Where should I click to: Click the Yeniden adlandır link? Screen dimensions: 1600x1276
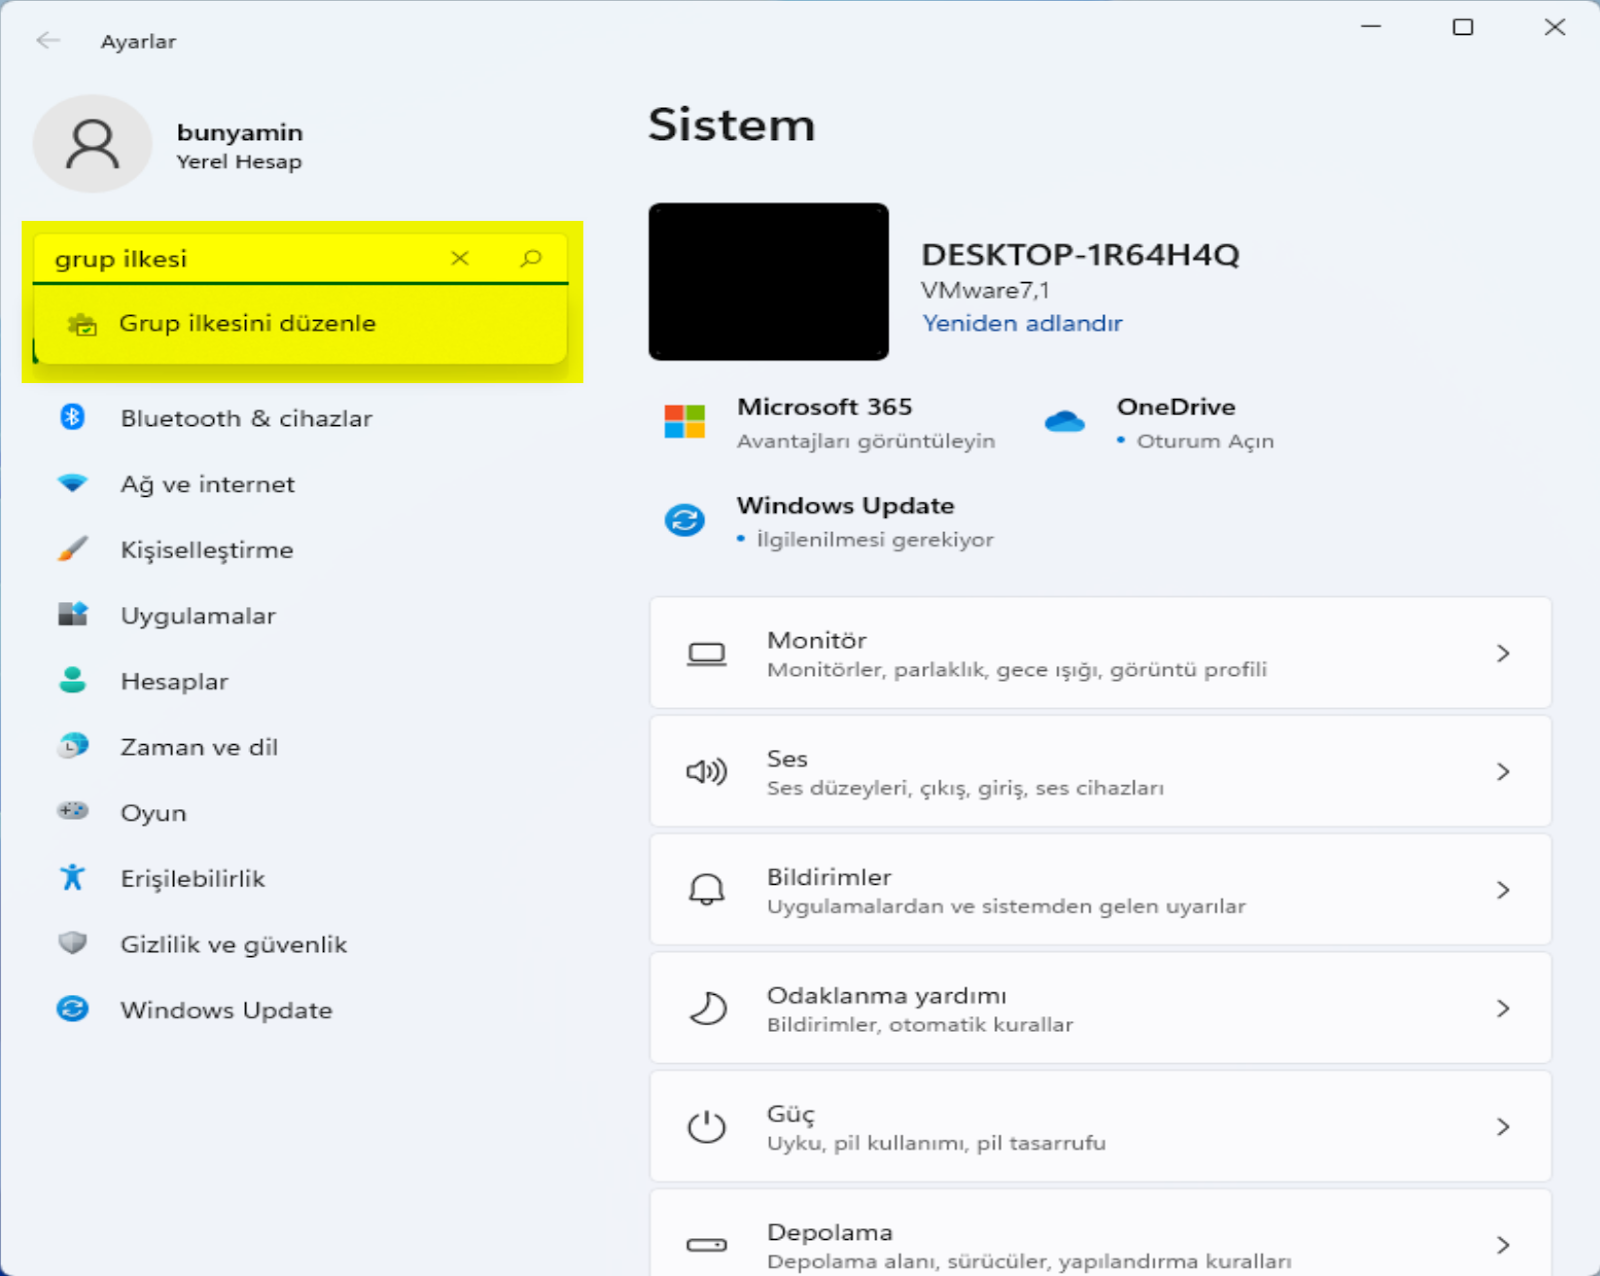tap(1022, 324)
